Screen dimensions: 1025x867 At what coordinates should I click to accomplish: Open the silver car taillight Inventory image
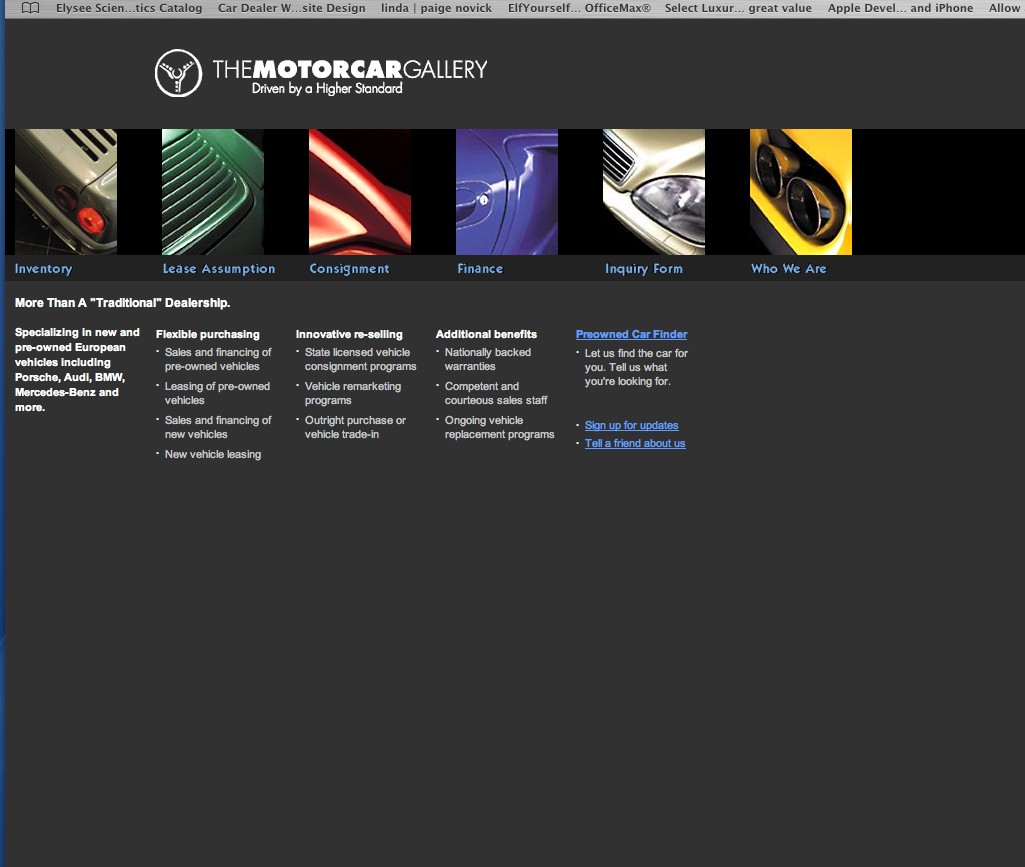pos(66,192)
